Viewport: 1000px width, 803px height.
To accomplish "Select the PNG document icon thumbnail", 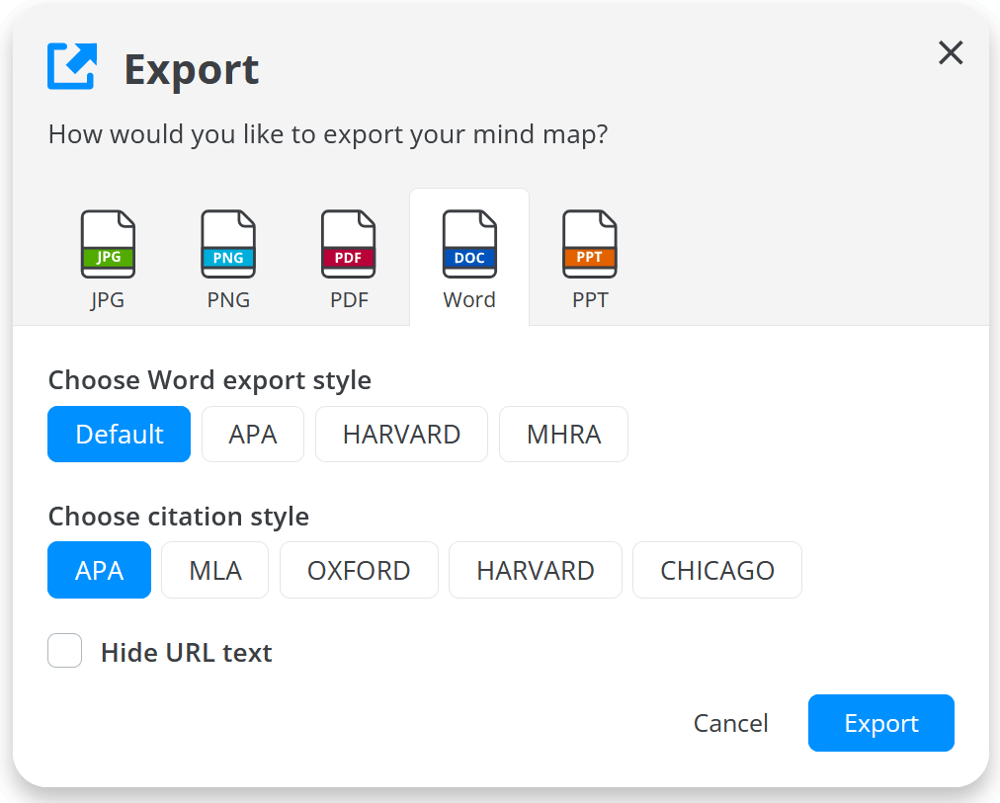I will pyautogui.click(x=228, y=243).
